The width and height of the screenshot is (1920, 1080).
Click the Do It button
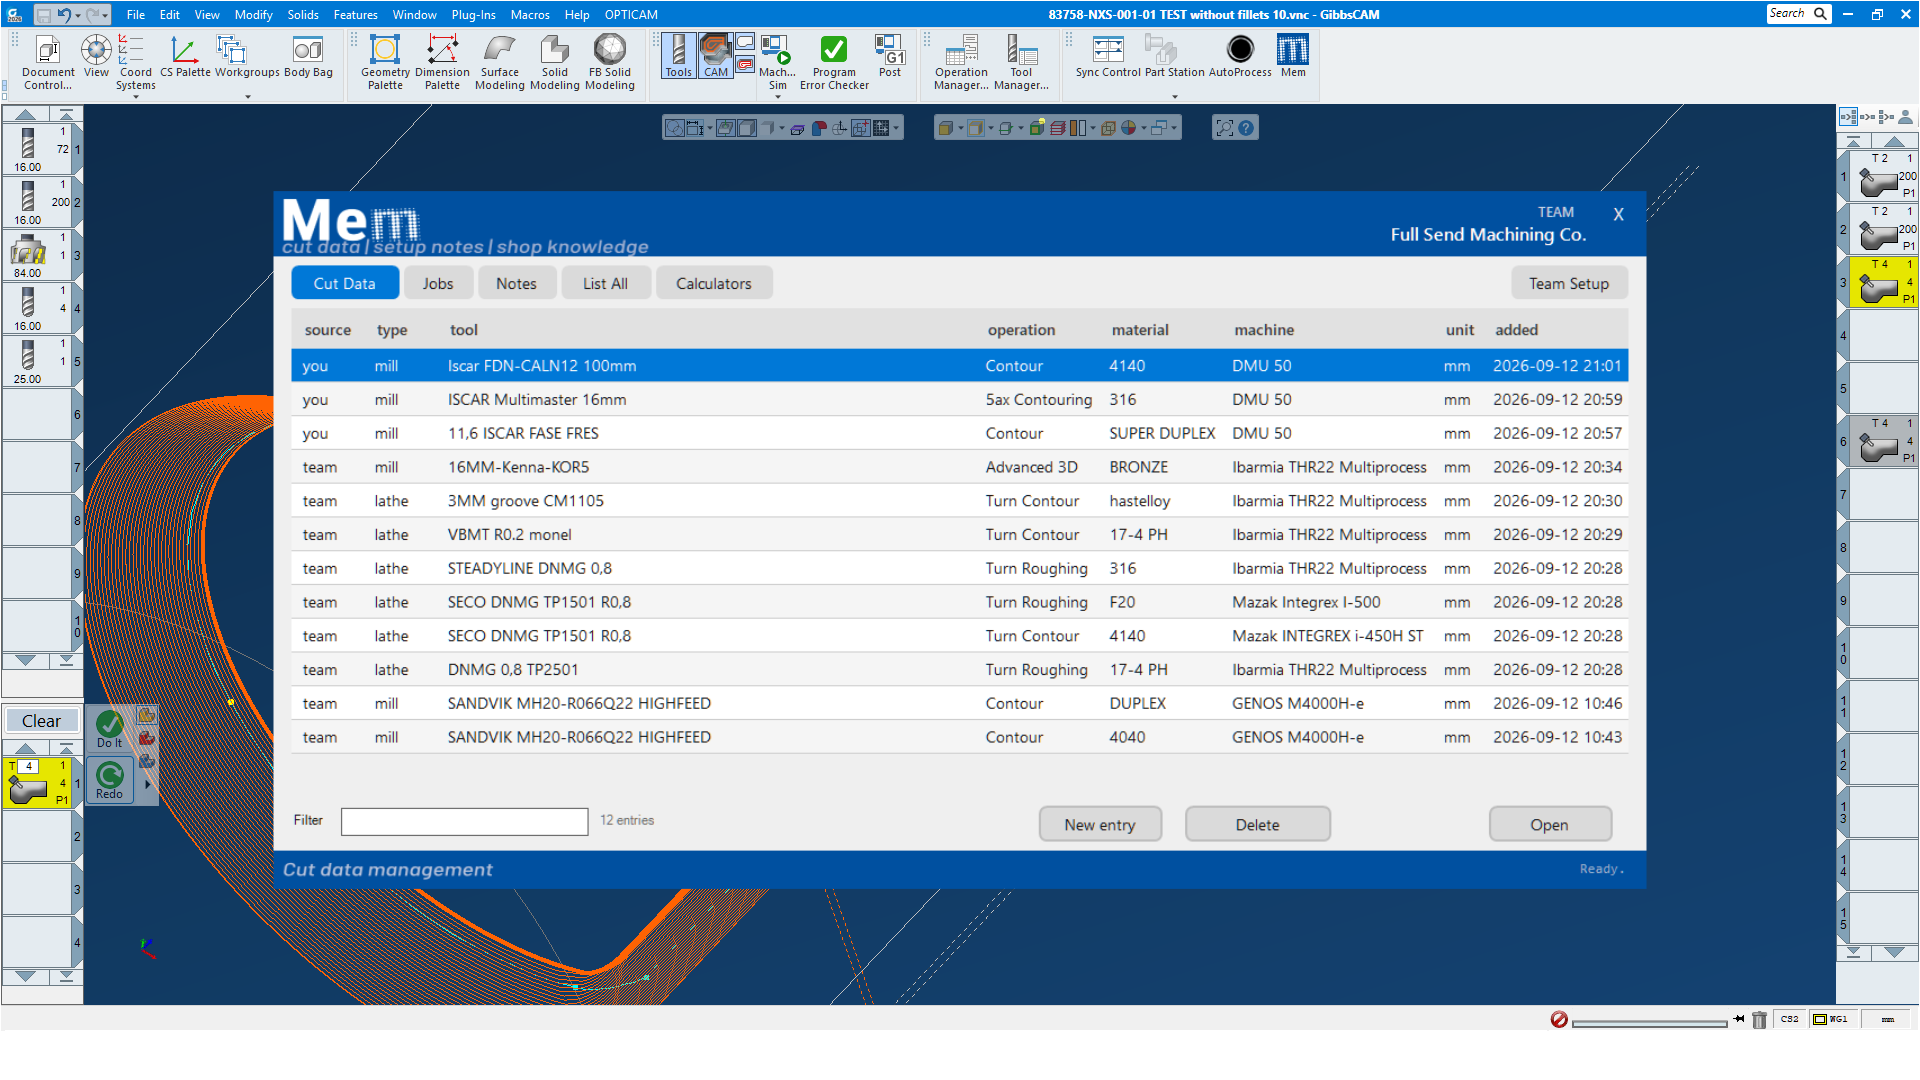[110, 729]
